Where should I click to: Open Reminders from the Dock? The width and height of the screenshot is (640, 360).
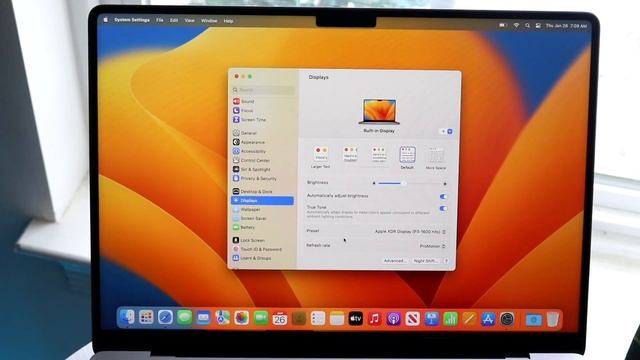point(318,318)
